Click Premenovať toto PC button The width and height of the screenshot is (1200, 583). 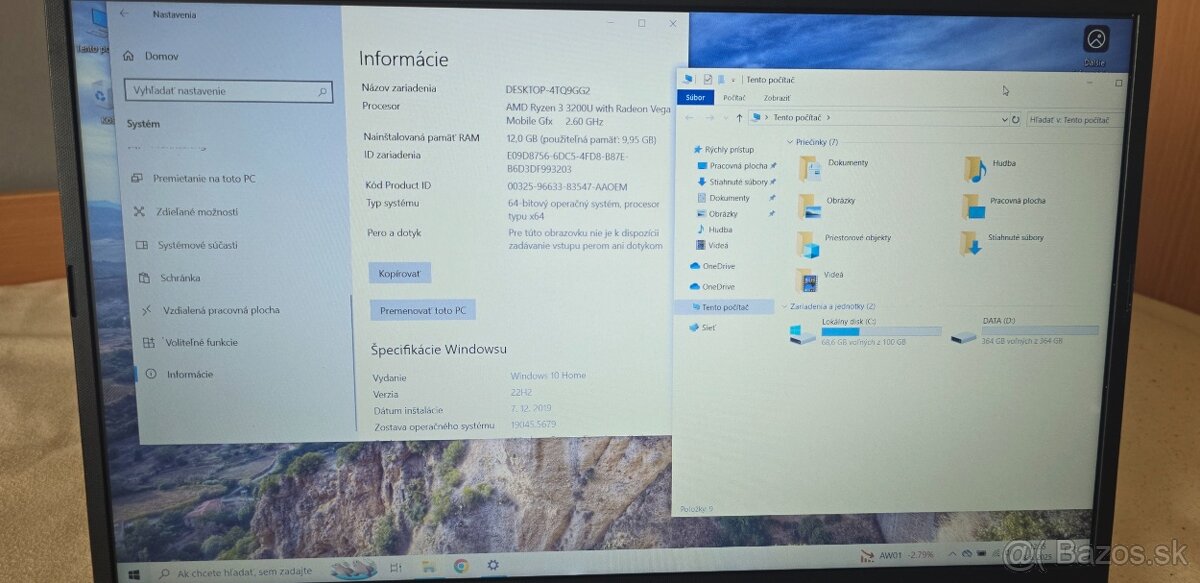tap(423, 310)
